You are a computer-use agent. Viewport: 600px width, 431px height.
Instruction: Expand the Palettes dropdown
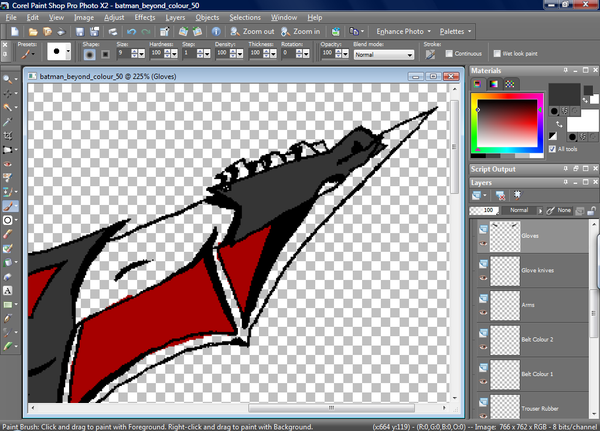point(456,32)
